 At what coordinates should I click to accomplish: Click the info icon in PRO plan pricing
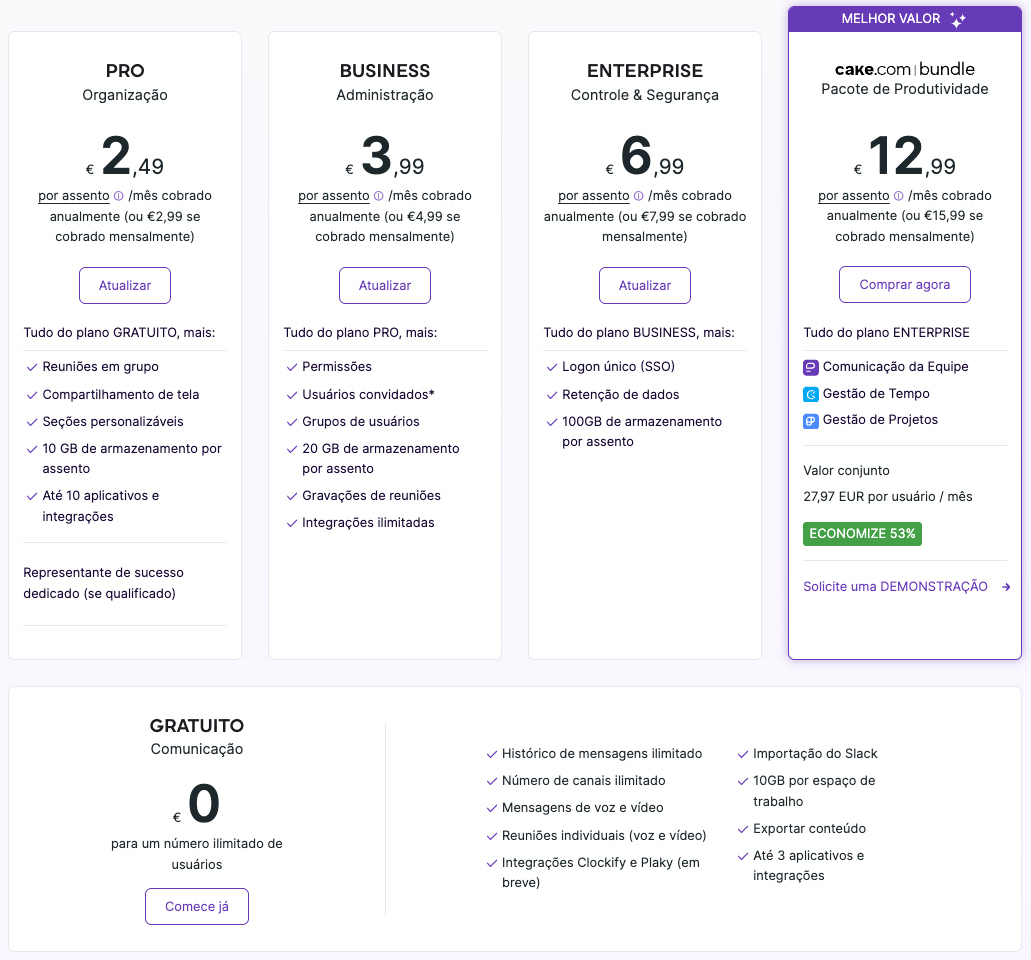pyautogui.click(x=118, y=196)
